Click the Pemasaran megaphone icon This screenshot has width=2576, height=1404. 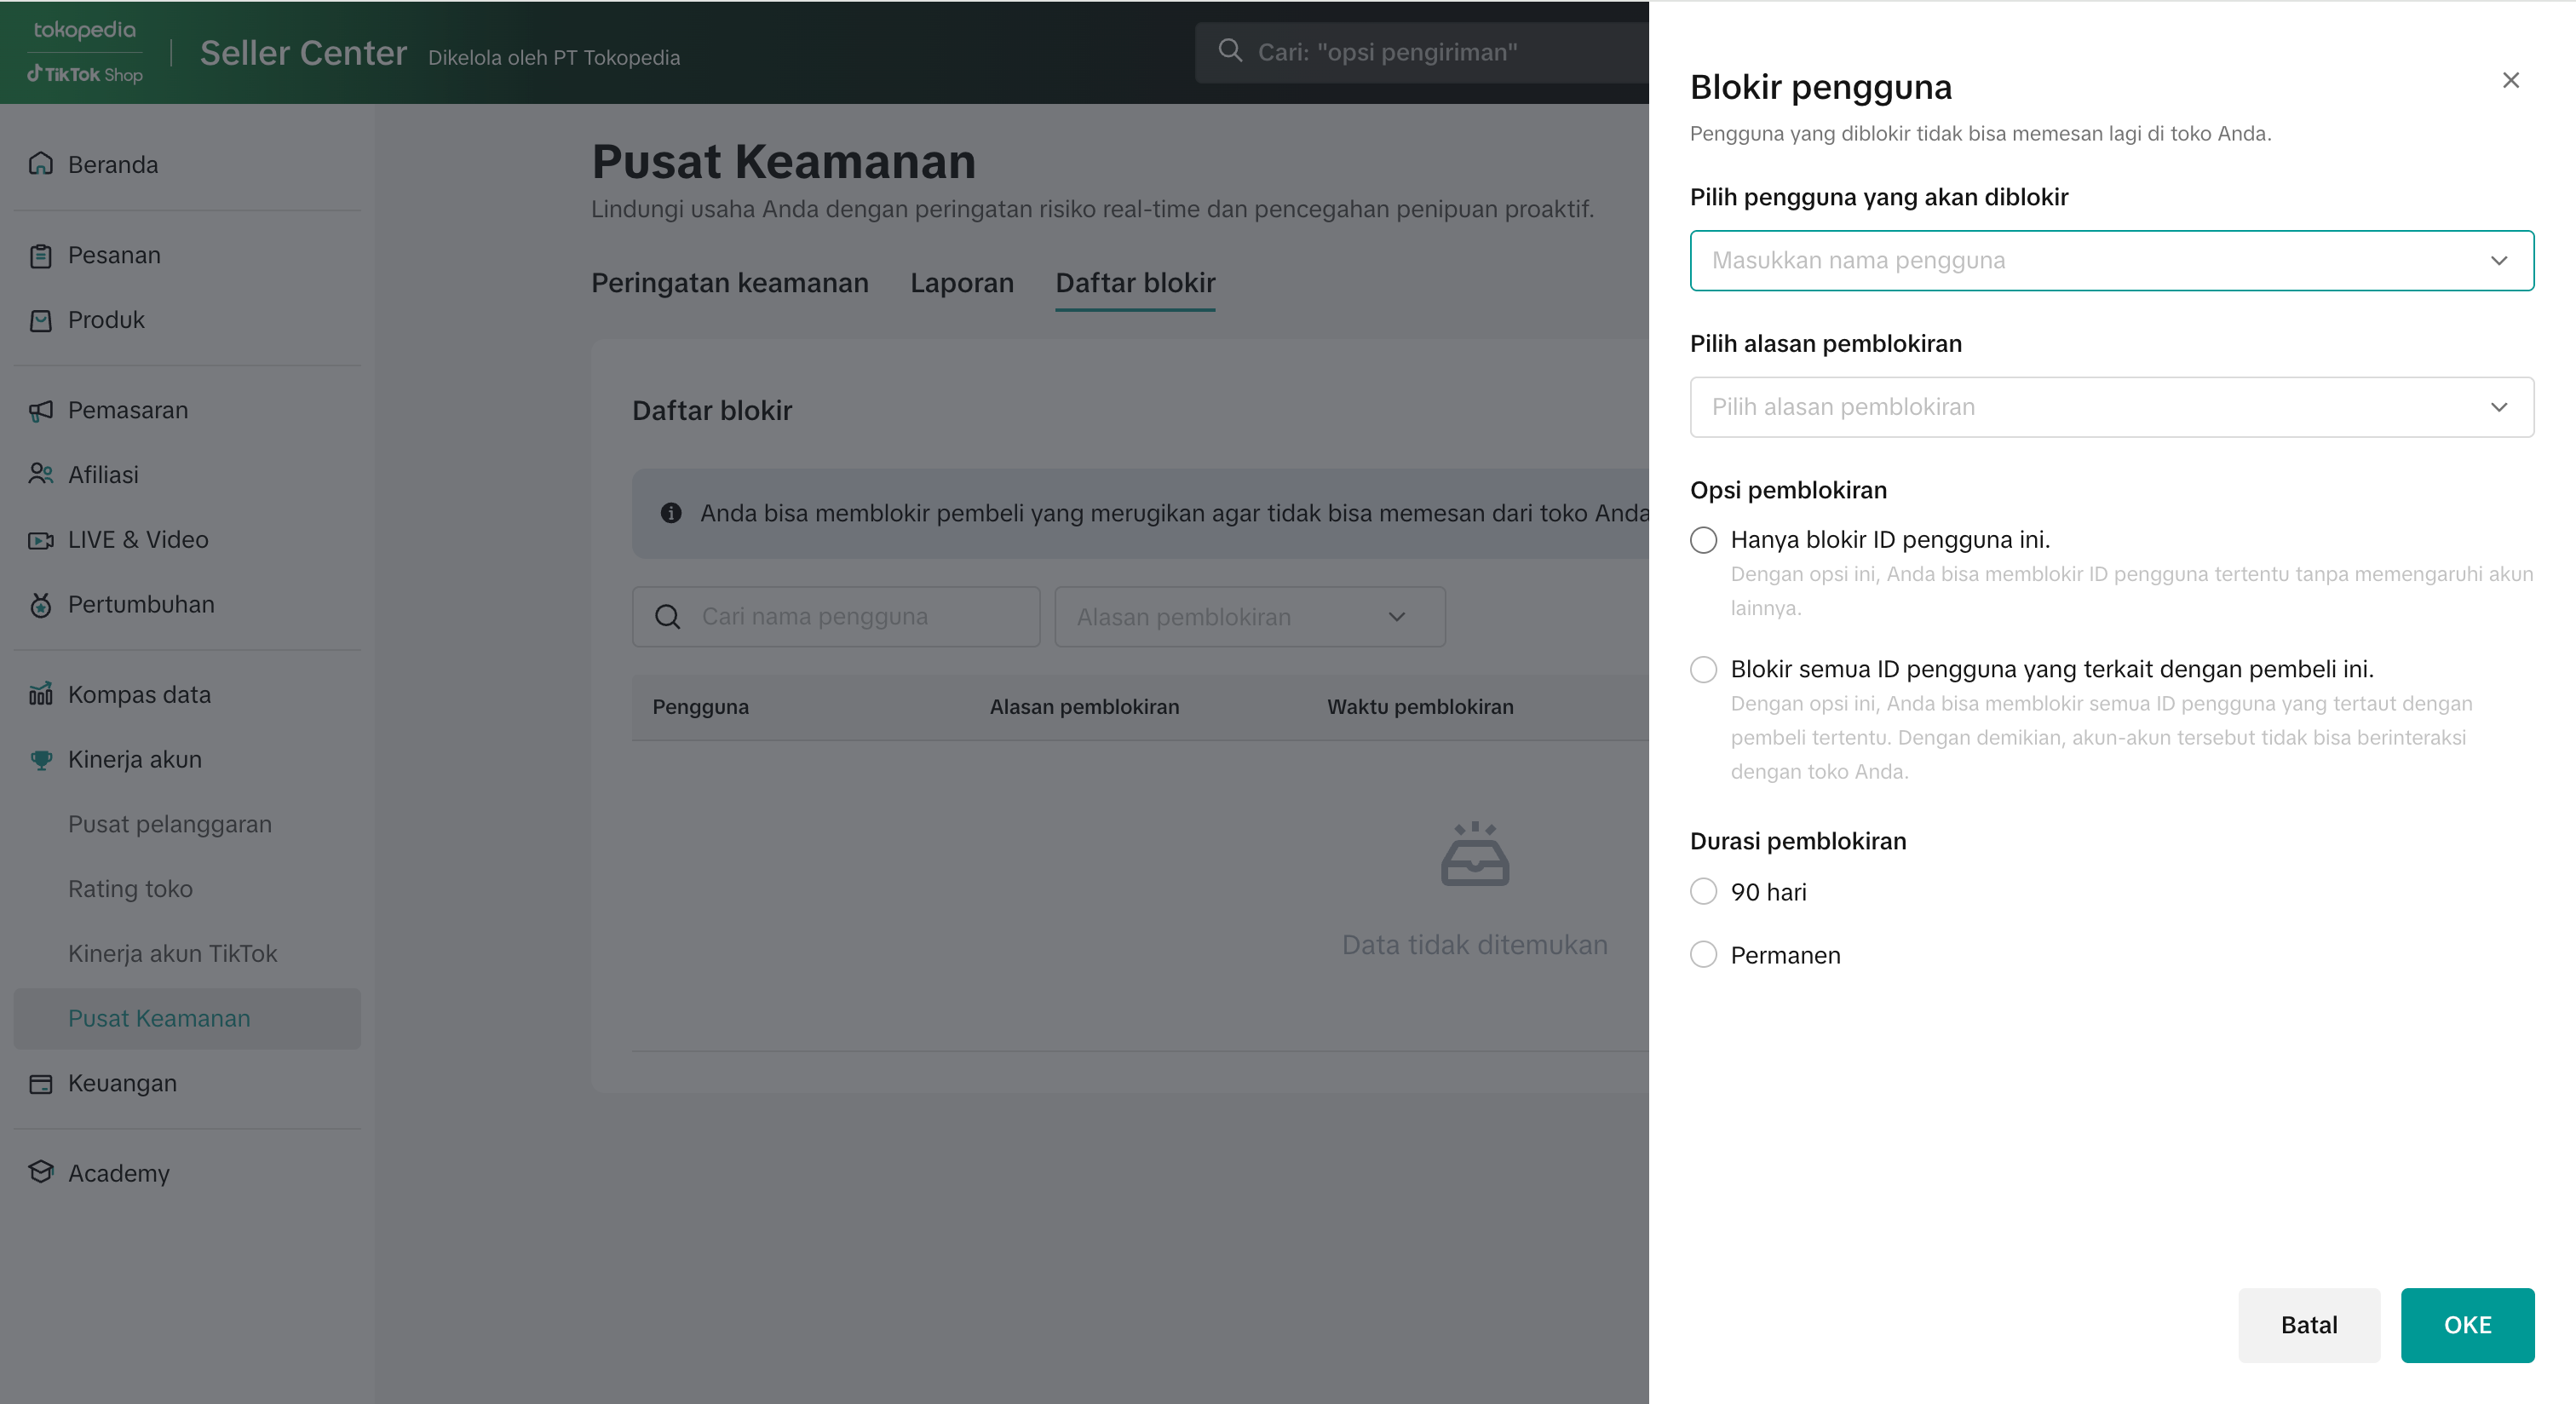point(40,411)
